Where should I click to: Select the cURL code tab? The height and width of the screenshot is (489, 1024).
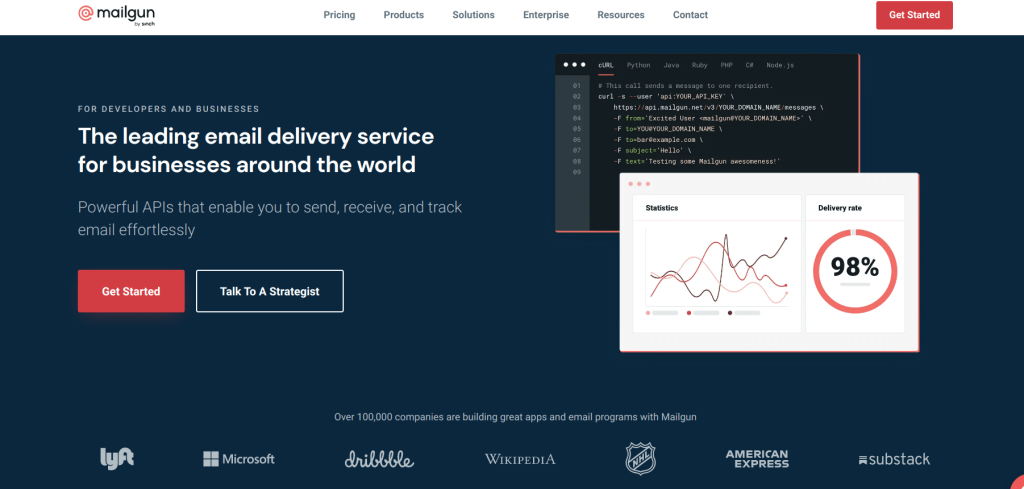point(605,65)
